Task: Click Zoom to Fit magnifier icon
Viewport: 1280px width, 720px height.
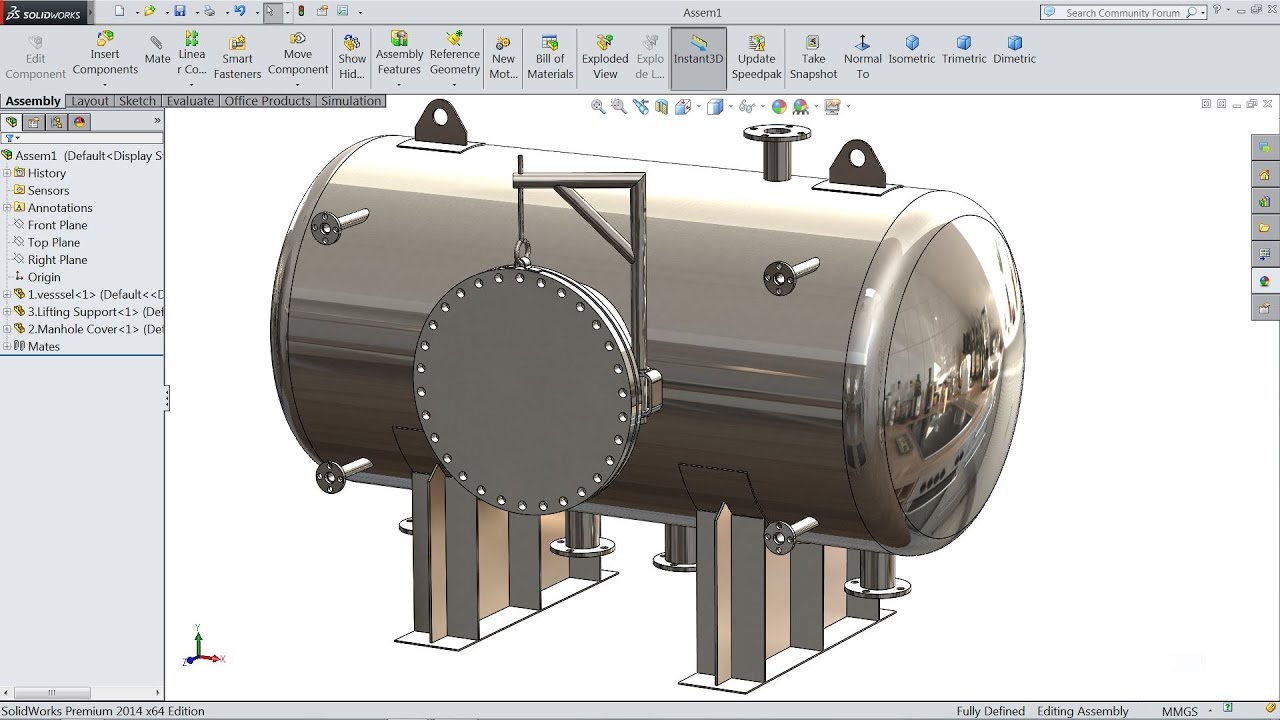Action: (x=598, y=107)
